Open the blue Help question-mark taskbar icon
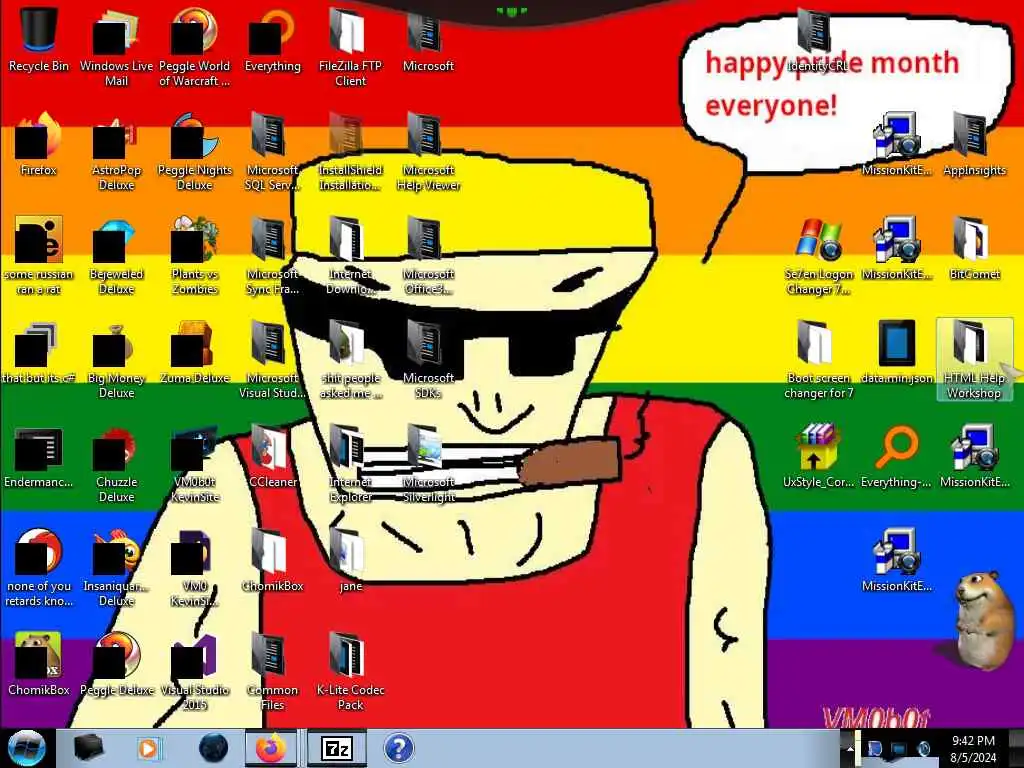This screenshot has height=768, width=1024. click(399, 748)
